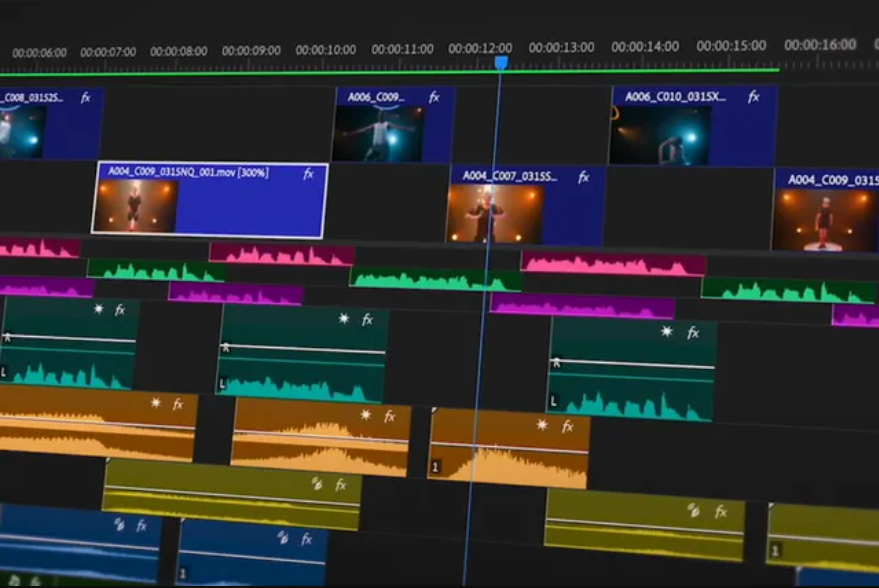
Task: Click fx badge on the A006_C010_0315X clip
Action: click(754, 97)
